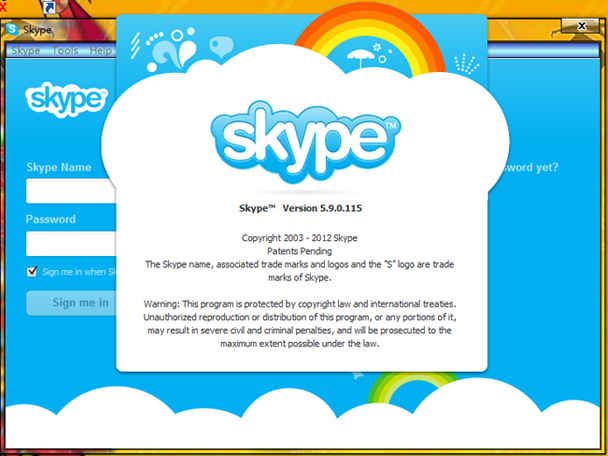Click the copyright notice text in the About dialog
Image resolution: width=608 pixels, height=456 pixels.
[299, 238]
